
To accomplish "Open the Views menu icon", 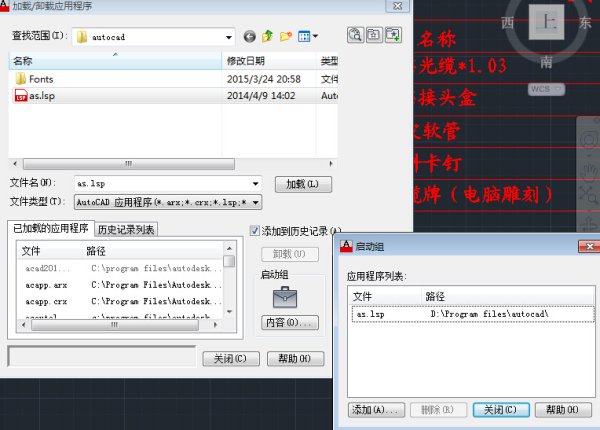I will click(x=308, y=36).
